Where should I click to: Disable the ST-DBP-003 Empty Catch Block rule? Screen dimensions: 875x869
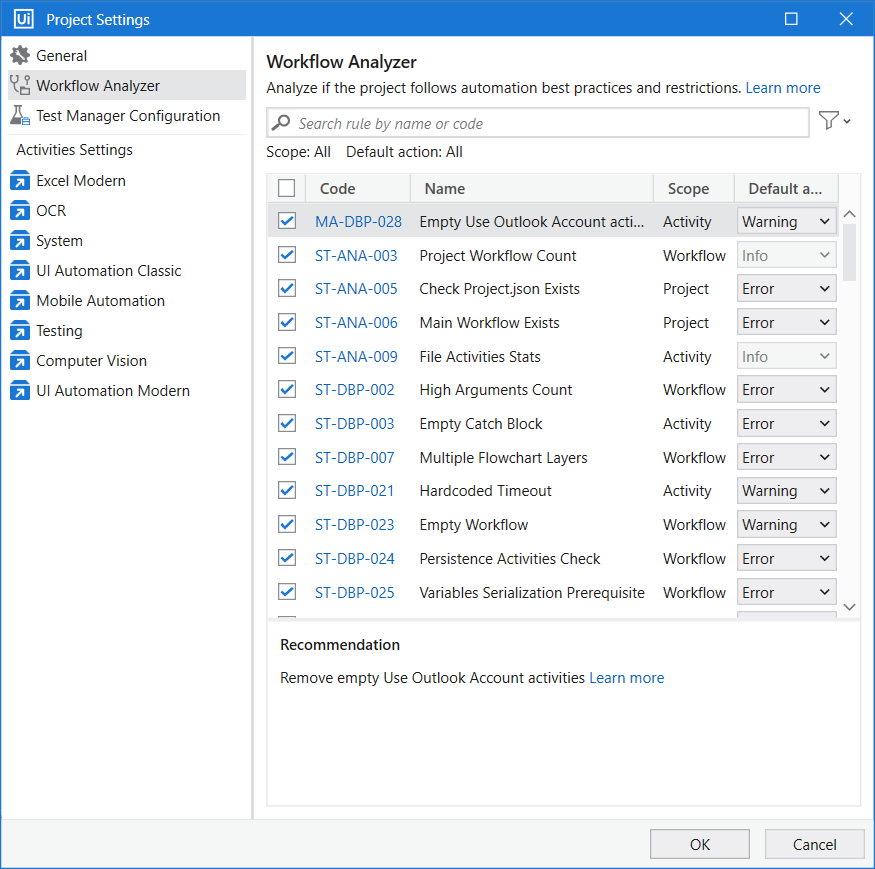tap(287, 424)
